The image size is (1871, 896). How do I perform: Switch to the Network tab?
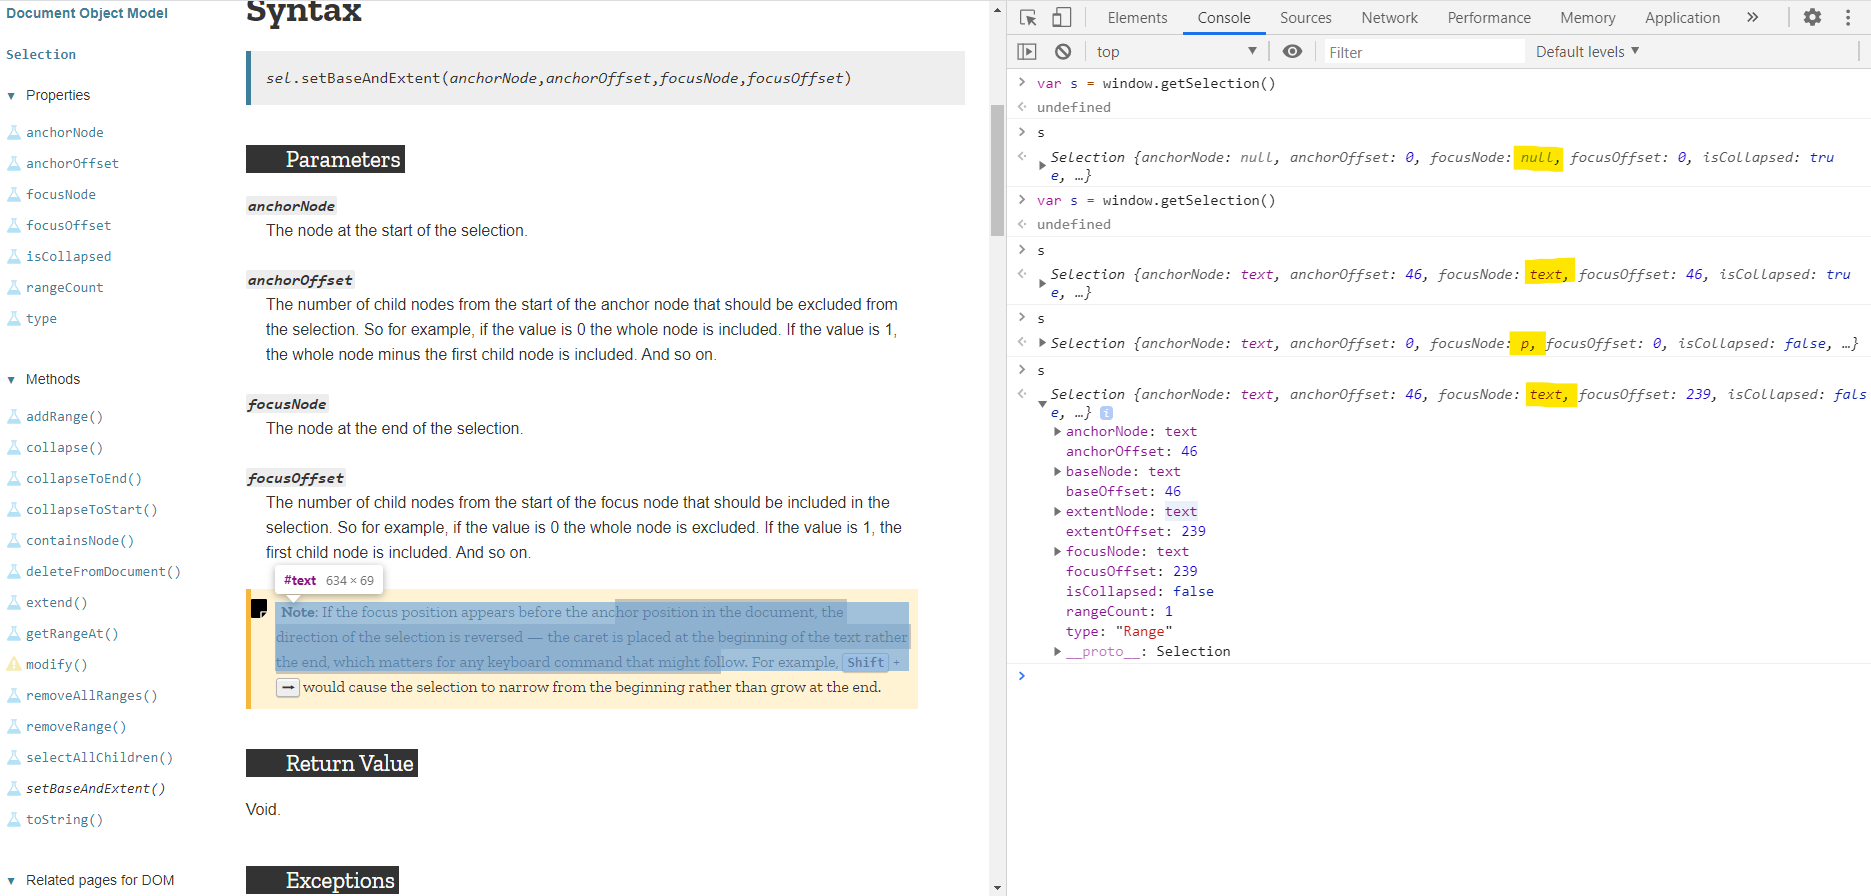coord(1389,18)
